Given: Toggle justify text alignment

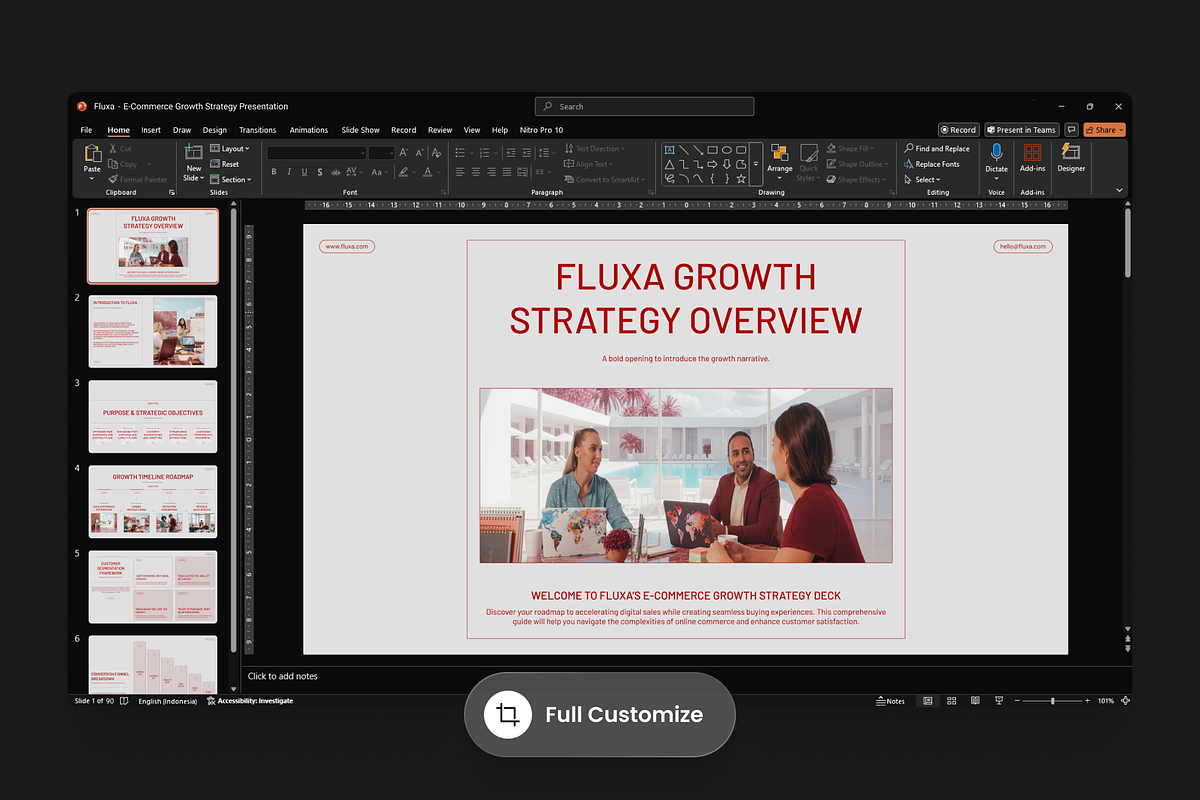Looking at the screenshot, I should point(507,172).
